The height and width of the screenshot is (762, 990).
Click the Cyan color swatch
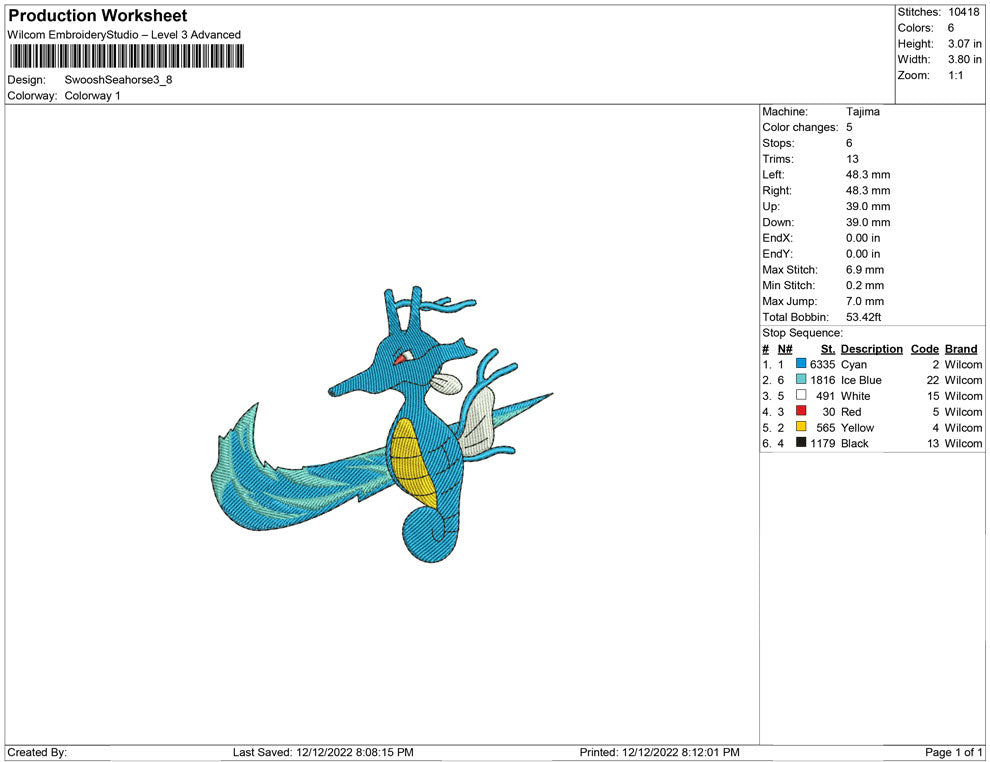801,365
